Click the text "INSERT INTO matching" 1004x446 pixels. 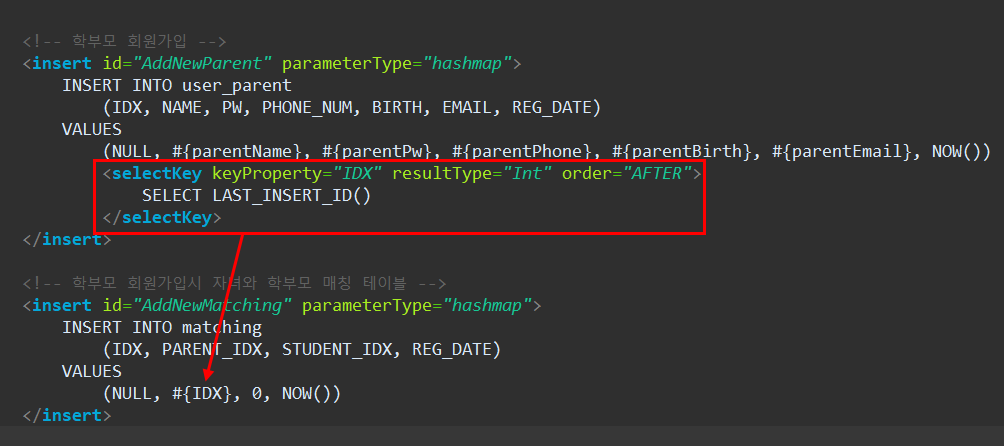[162, 328]
